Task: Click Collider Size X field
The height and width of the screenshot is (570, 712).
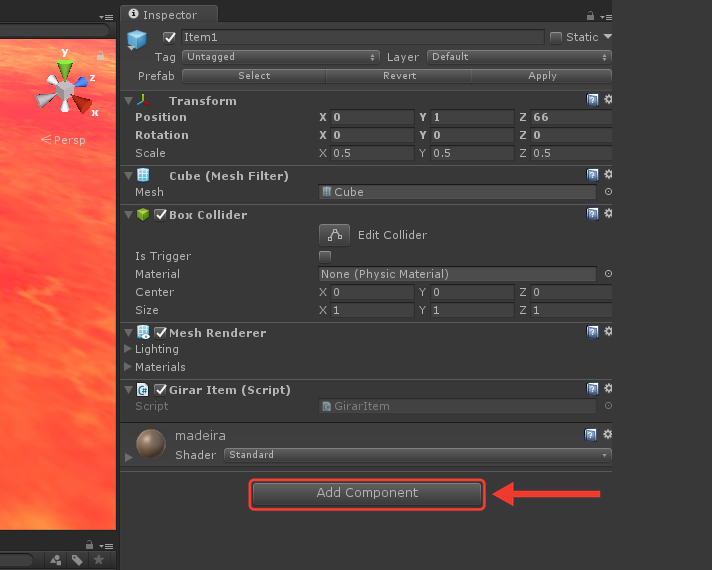Action: click(372, 310)
